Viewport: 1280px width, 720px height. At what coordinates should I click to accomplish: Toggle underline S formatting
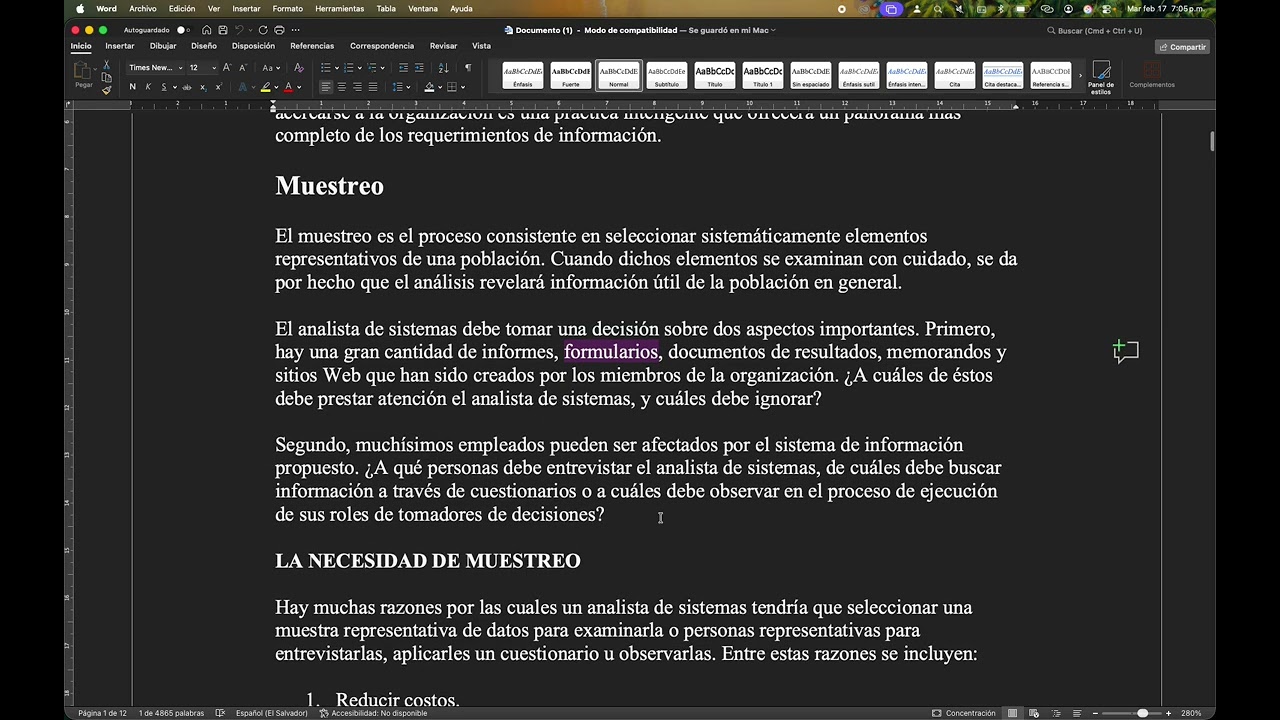pyautogui.click(x=166, y=87)
